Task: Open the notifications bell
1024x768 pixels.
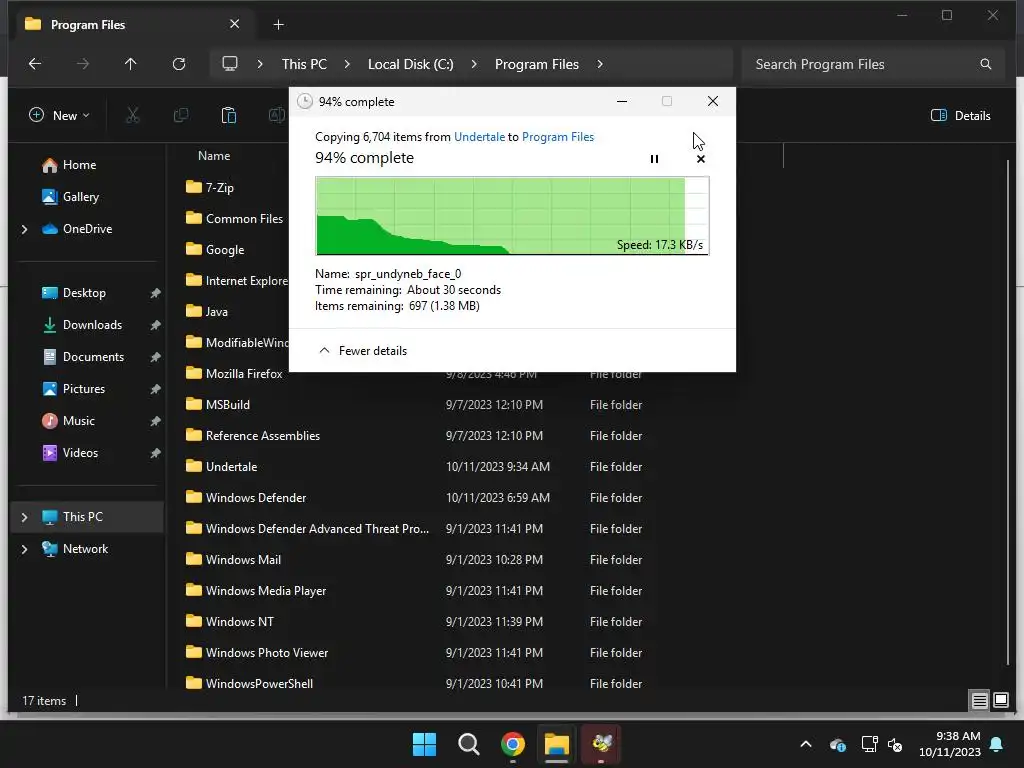Action: pyautogui.click(x=997, y=744)
